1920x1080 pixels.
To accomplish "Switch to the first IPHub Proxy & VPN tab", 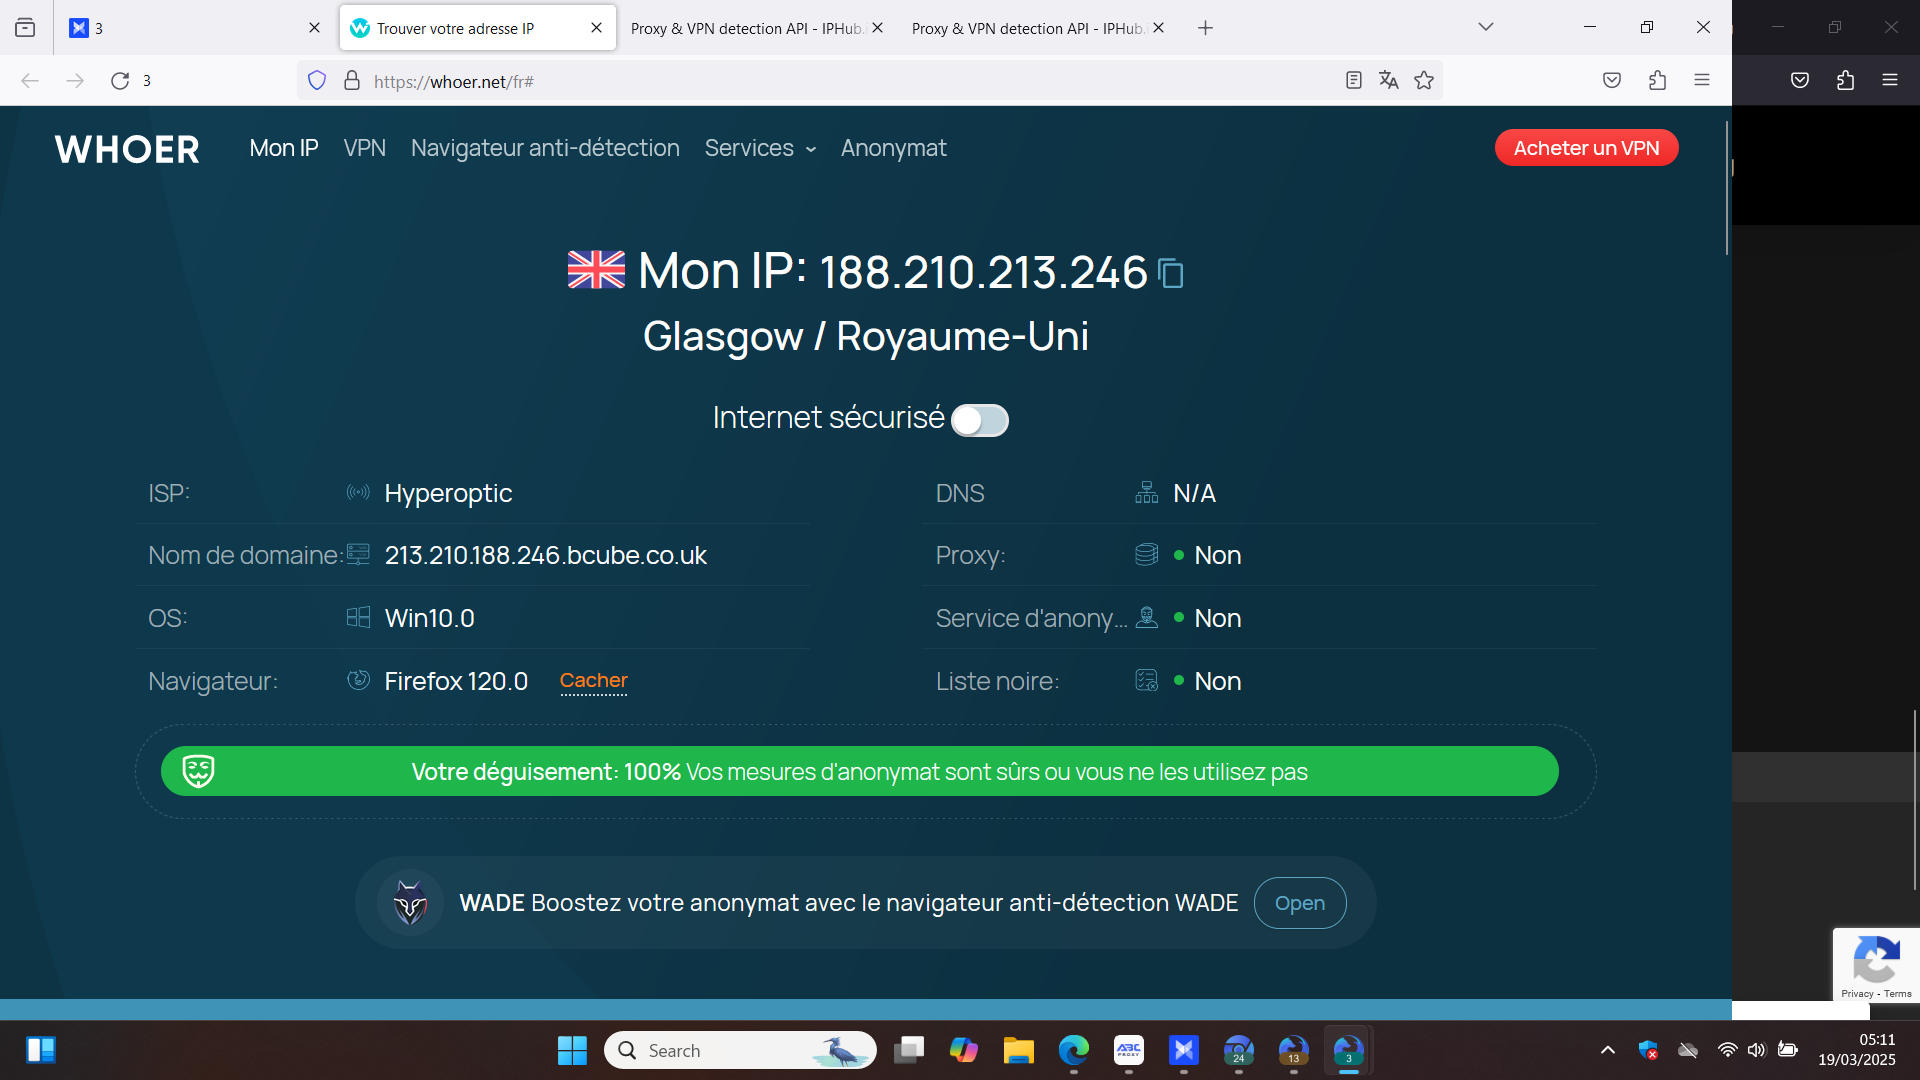I will click(746, 28).
